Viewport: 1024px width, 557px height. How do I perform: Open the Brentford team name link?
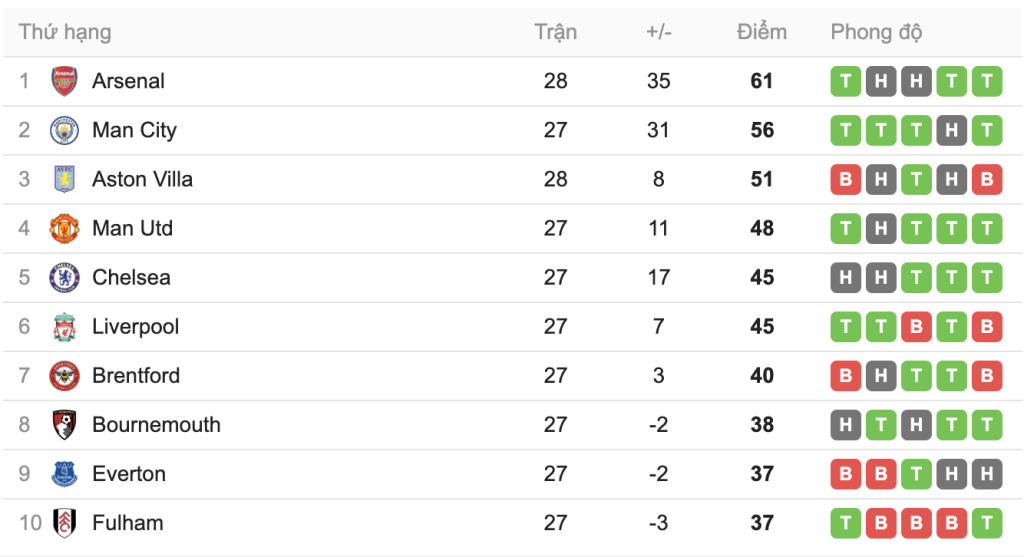[136, 375]
